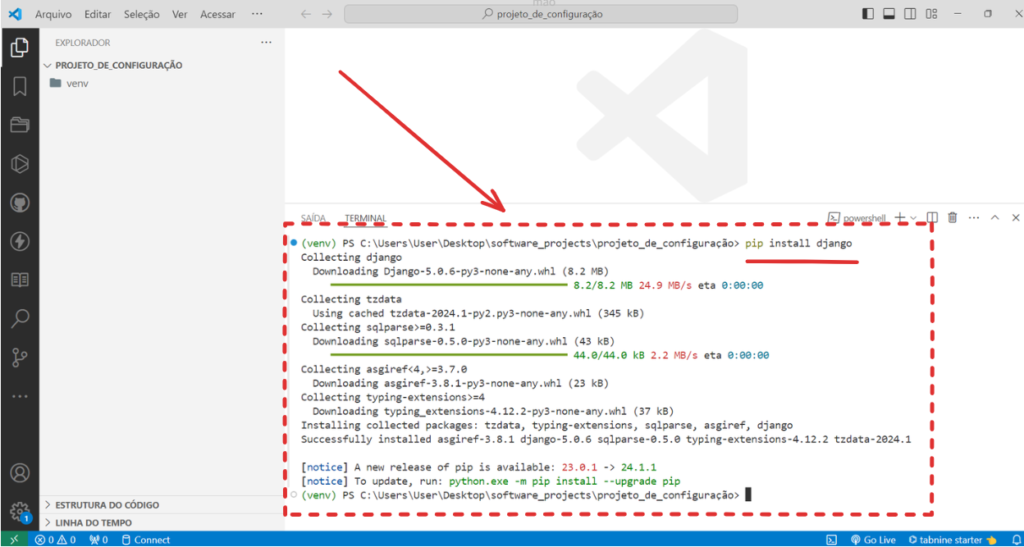Open the Ver menu
1024x547 pixels.
click(180, 14)
